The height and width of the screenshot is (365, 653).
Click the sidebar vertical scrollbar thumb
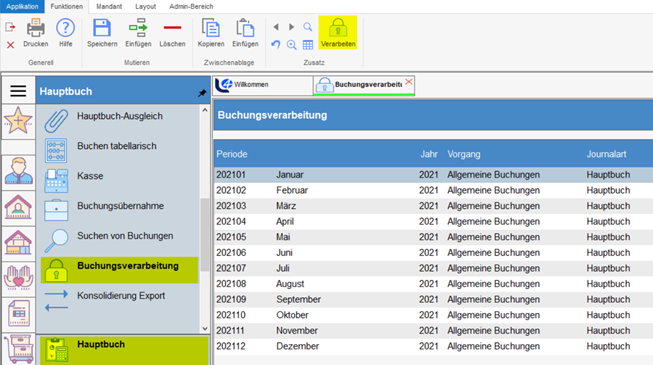[x=205, y=234]
